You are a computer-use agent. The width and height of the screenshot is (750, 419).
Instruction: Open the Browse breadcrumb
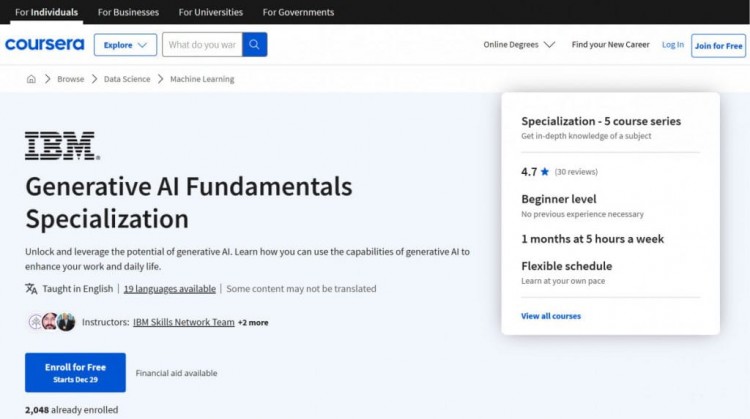tap(70, 79)
